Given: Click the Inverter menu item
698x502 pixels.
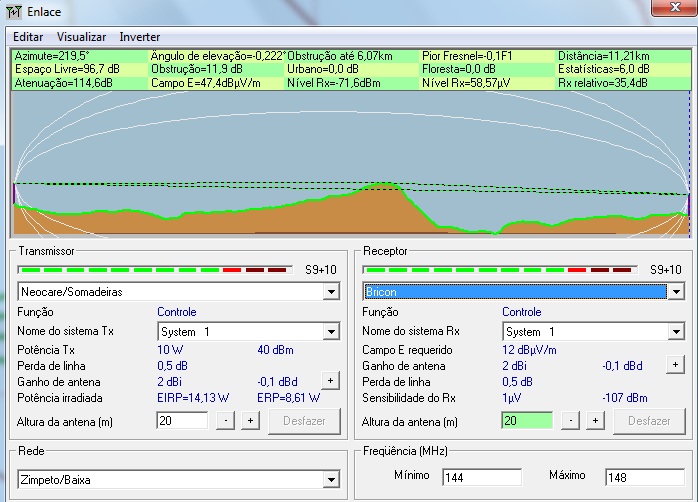Looking at the screenshot, I should click(139, 37).
